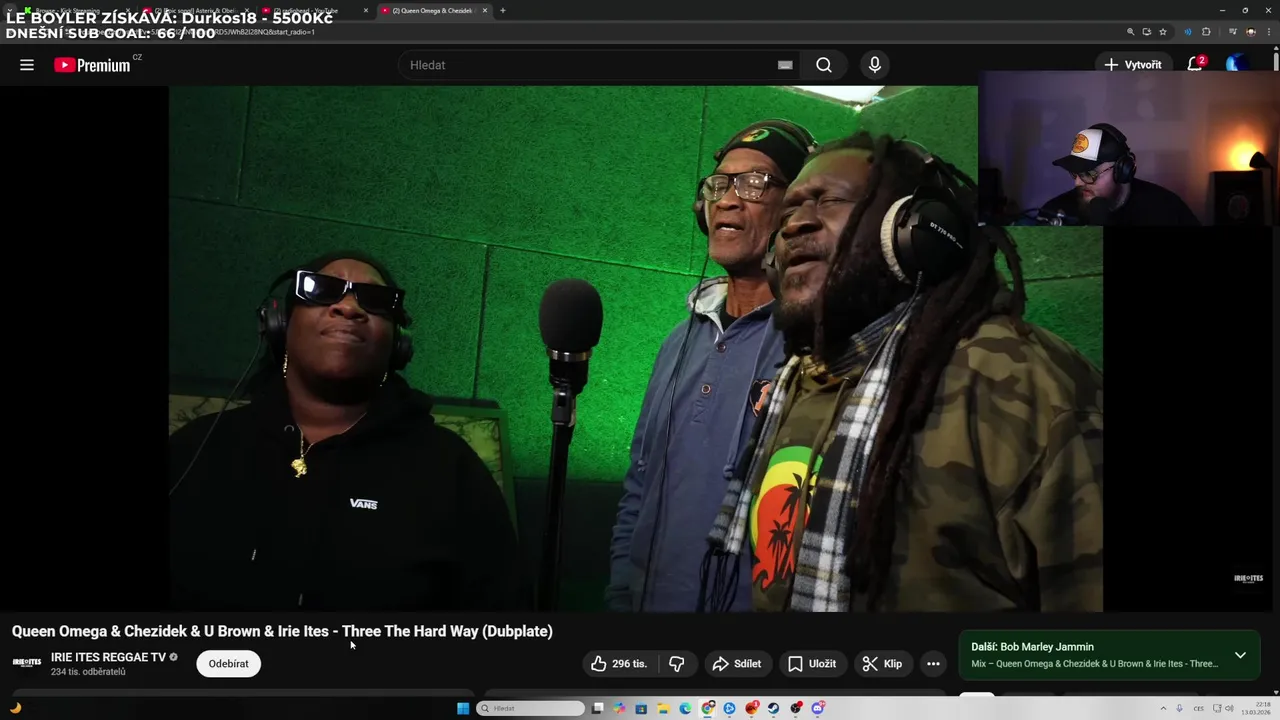The width and height of the screenshot is (1280, 720).
Task: Click the Uložit save button
Action: (x=811, y=664)
